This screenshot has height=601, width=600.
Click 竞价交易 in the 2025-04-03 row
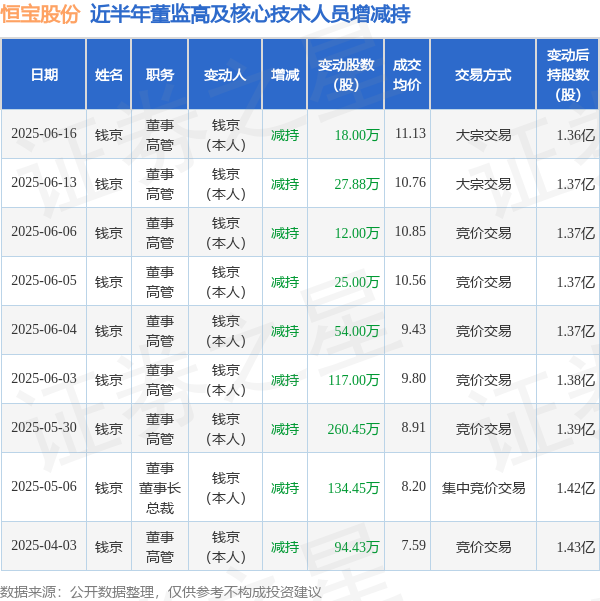coord(483,547)
